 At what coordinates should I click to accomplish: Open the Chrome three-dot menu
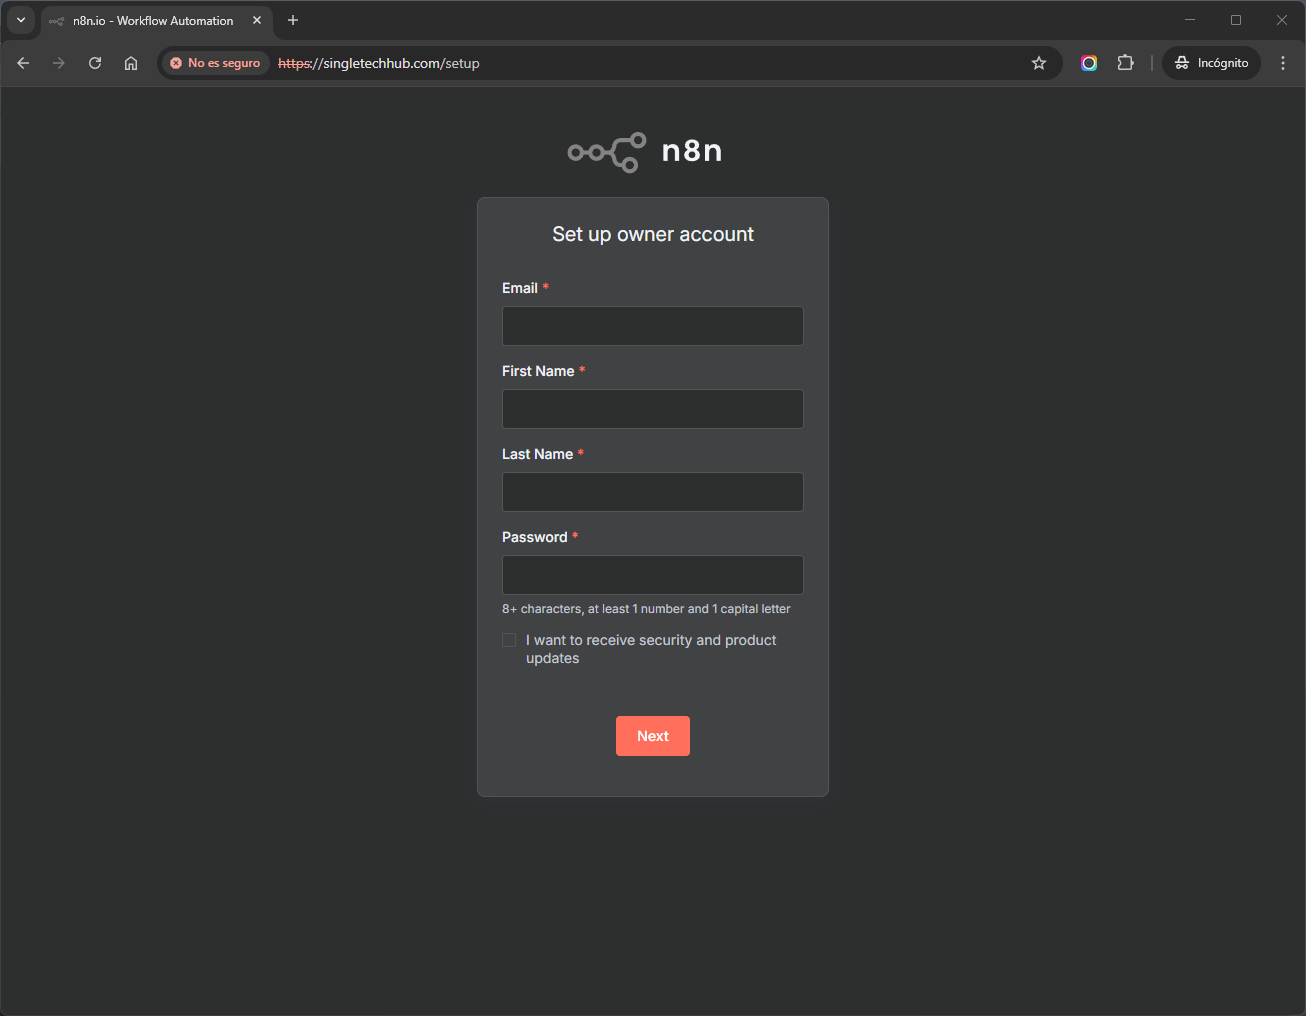click(1283, 63)
